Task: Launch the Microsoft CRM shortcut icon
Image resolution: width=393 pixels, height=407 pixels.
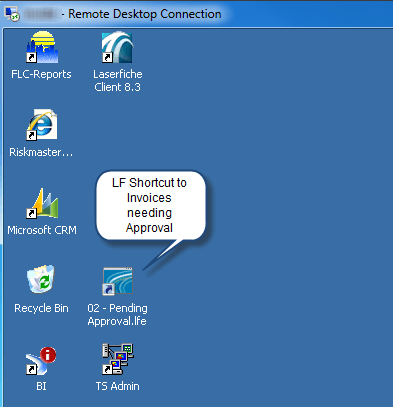Action: (42, 203)
